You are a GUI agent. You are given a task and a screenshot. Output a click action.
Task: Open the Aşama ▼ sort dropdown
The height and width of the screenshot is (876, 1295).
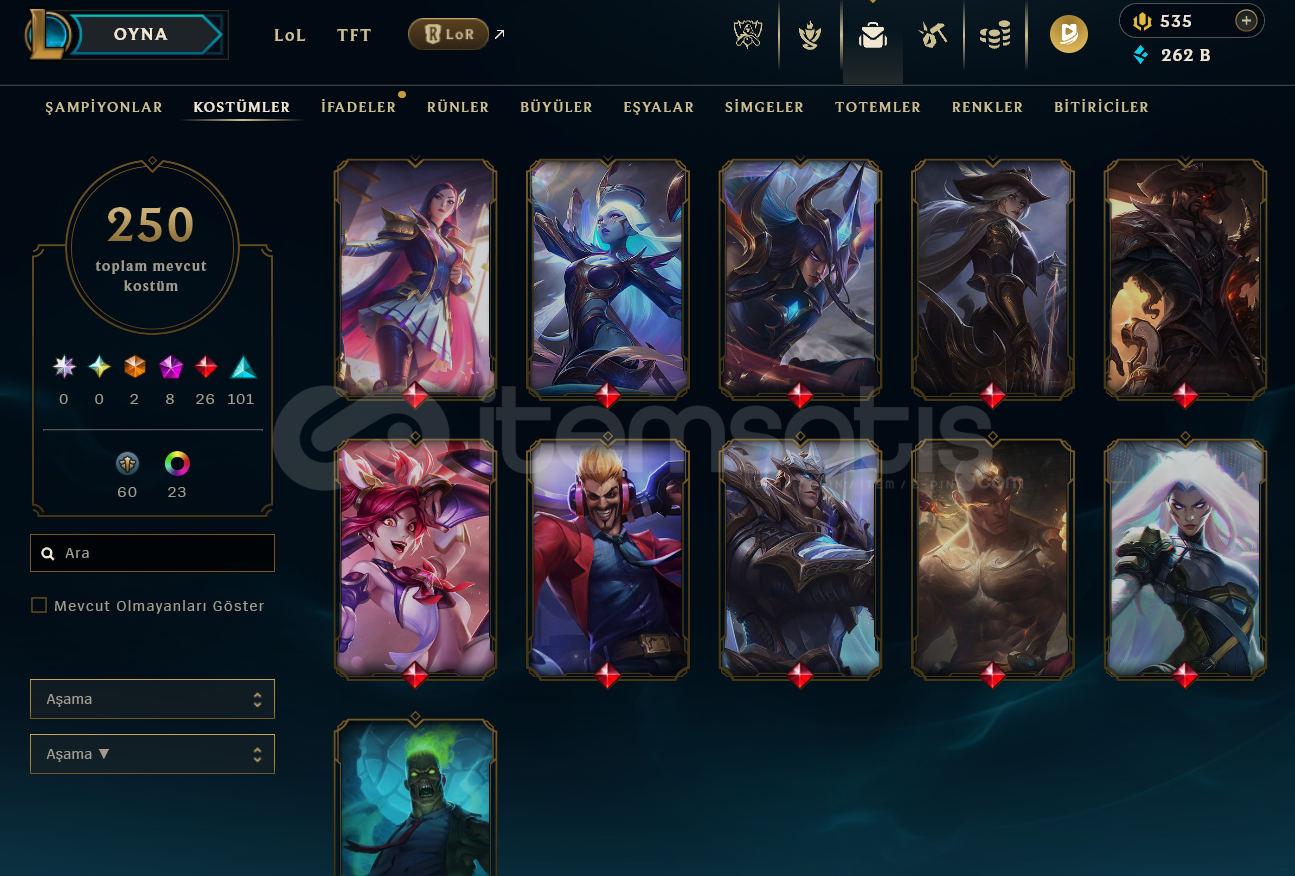click(152, 754)
